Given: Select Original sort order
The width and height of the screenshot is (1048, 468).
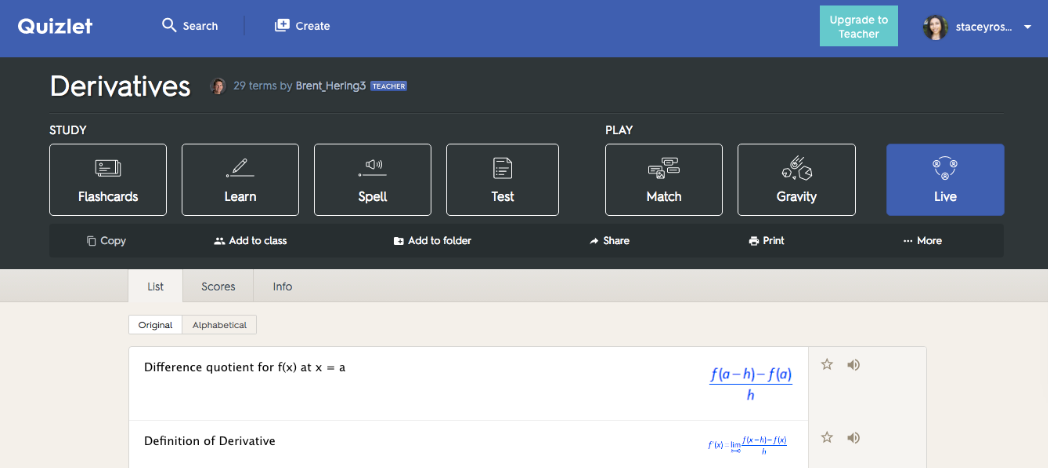Looking at the screenshot, I should coord(155,325).
